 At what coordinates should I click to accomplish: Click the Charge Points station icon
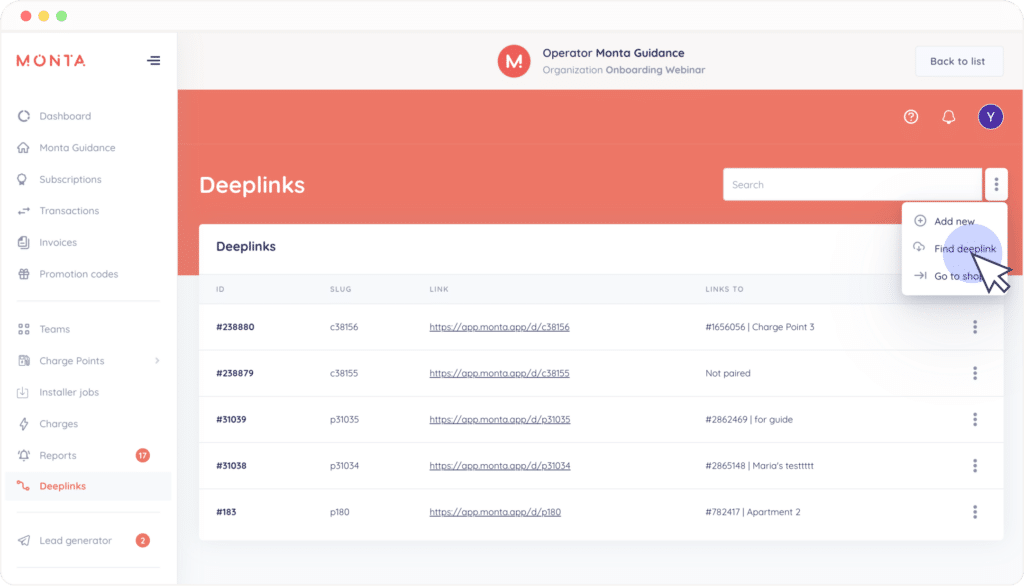(24, 361)
